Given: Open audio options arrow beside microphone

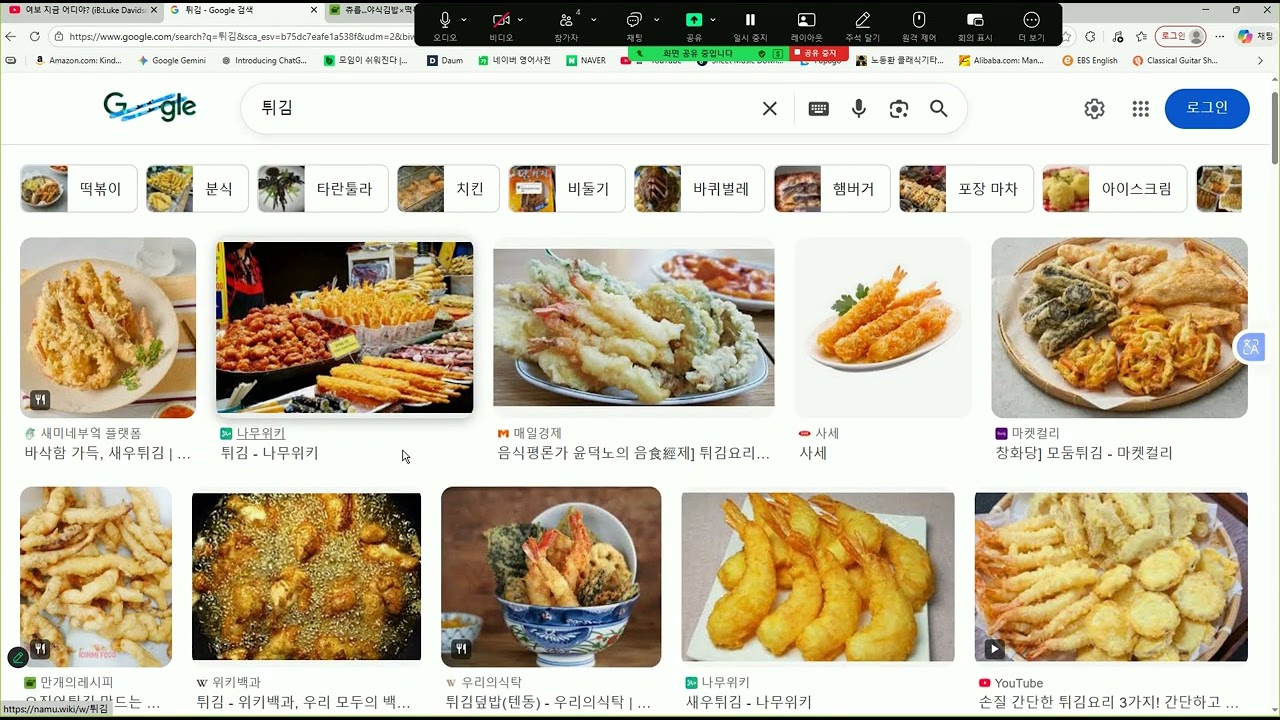Looking at the screenshot, I should 463,20.
